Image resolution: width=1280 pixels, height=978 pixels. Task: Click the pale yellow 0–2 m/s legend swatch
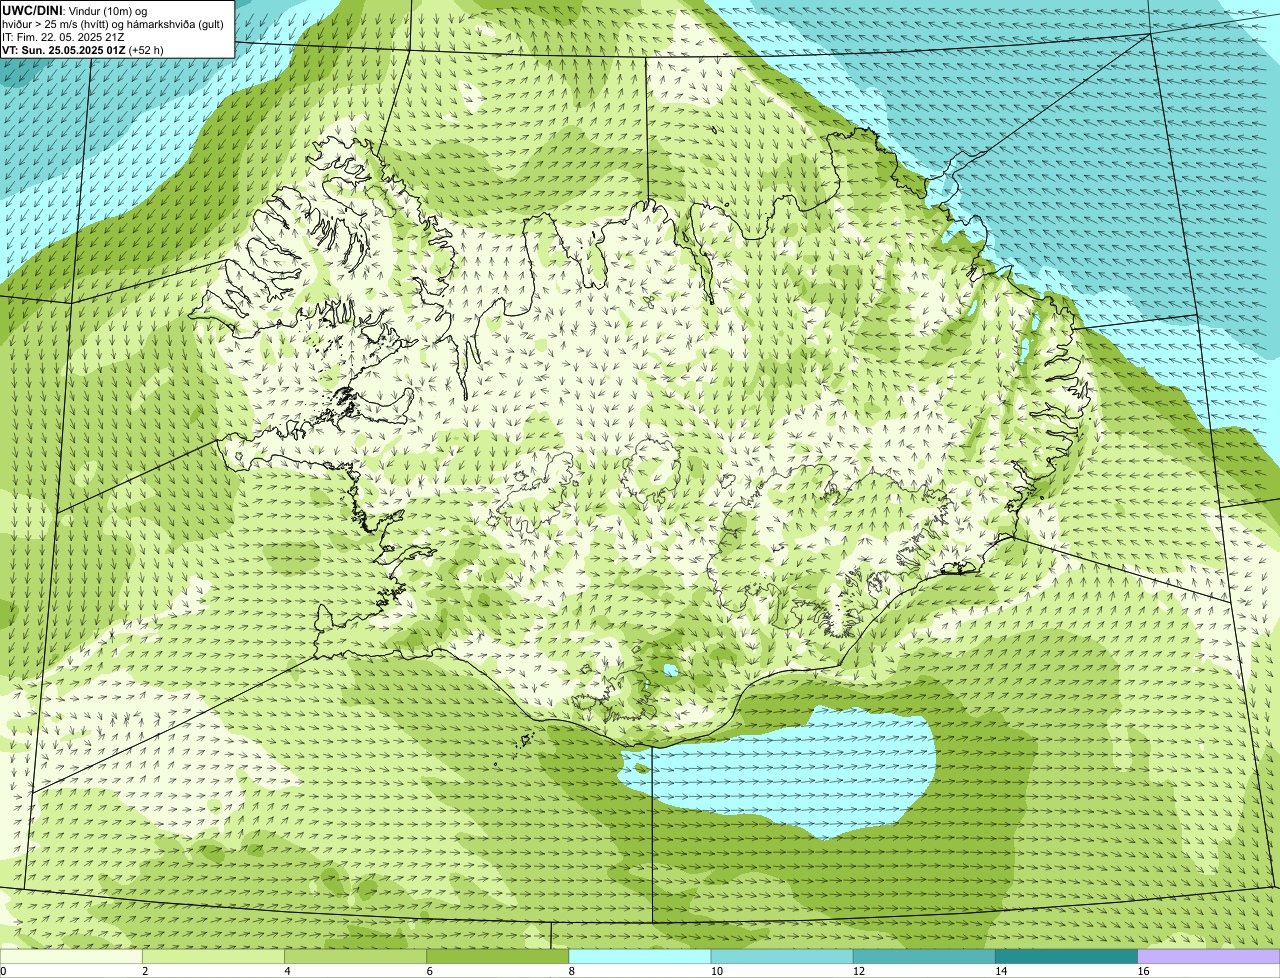(x=71, y=956)
